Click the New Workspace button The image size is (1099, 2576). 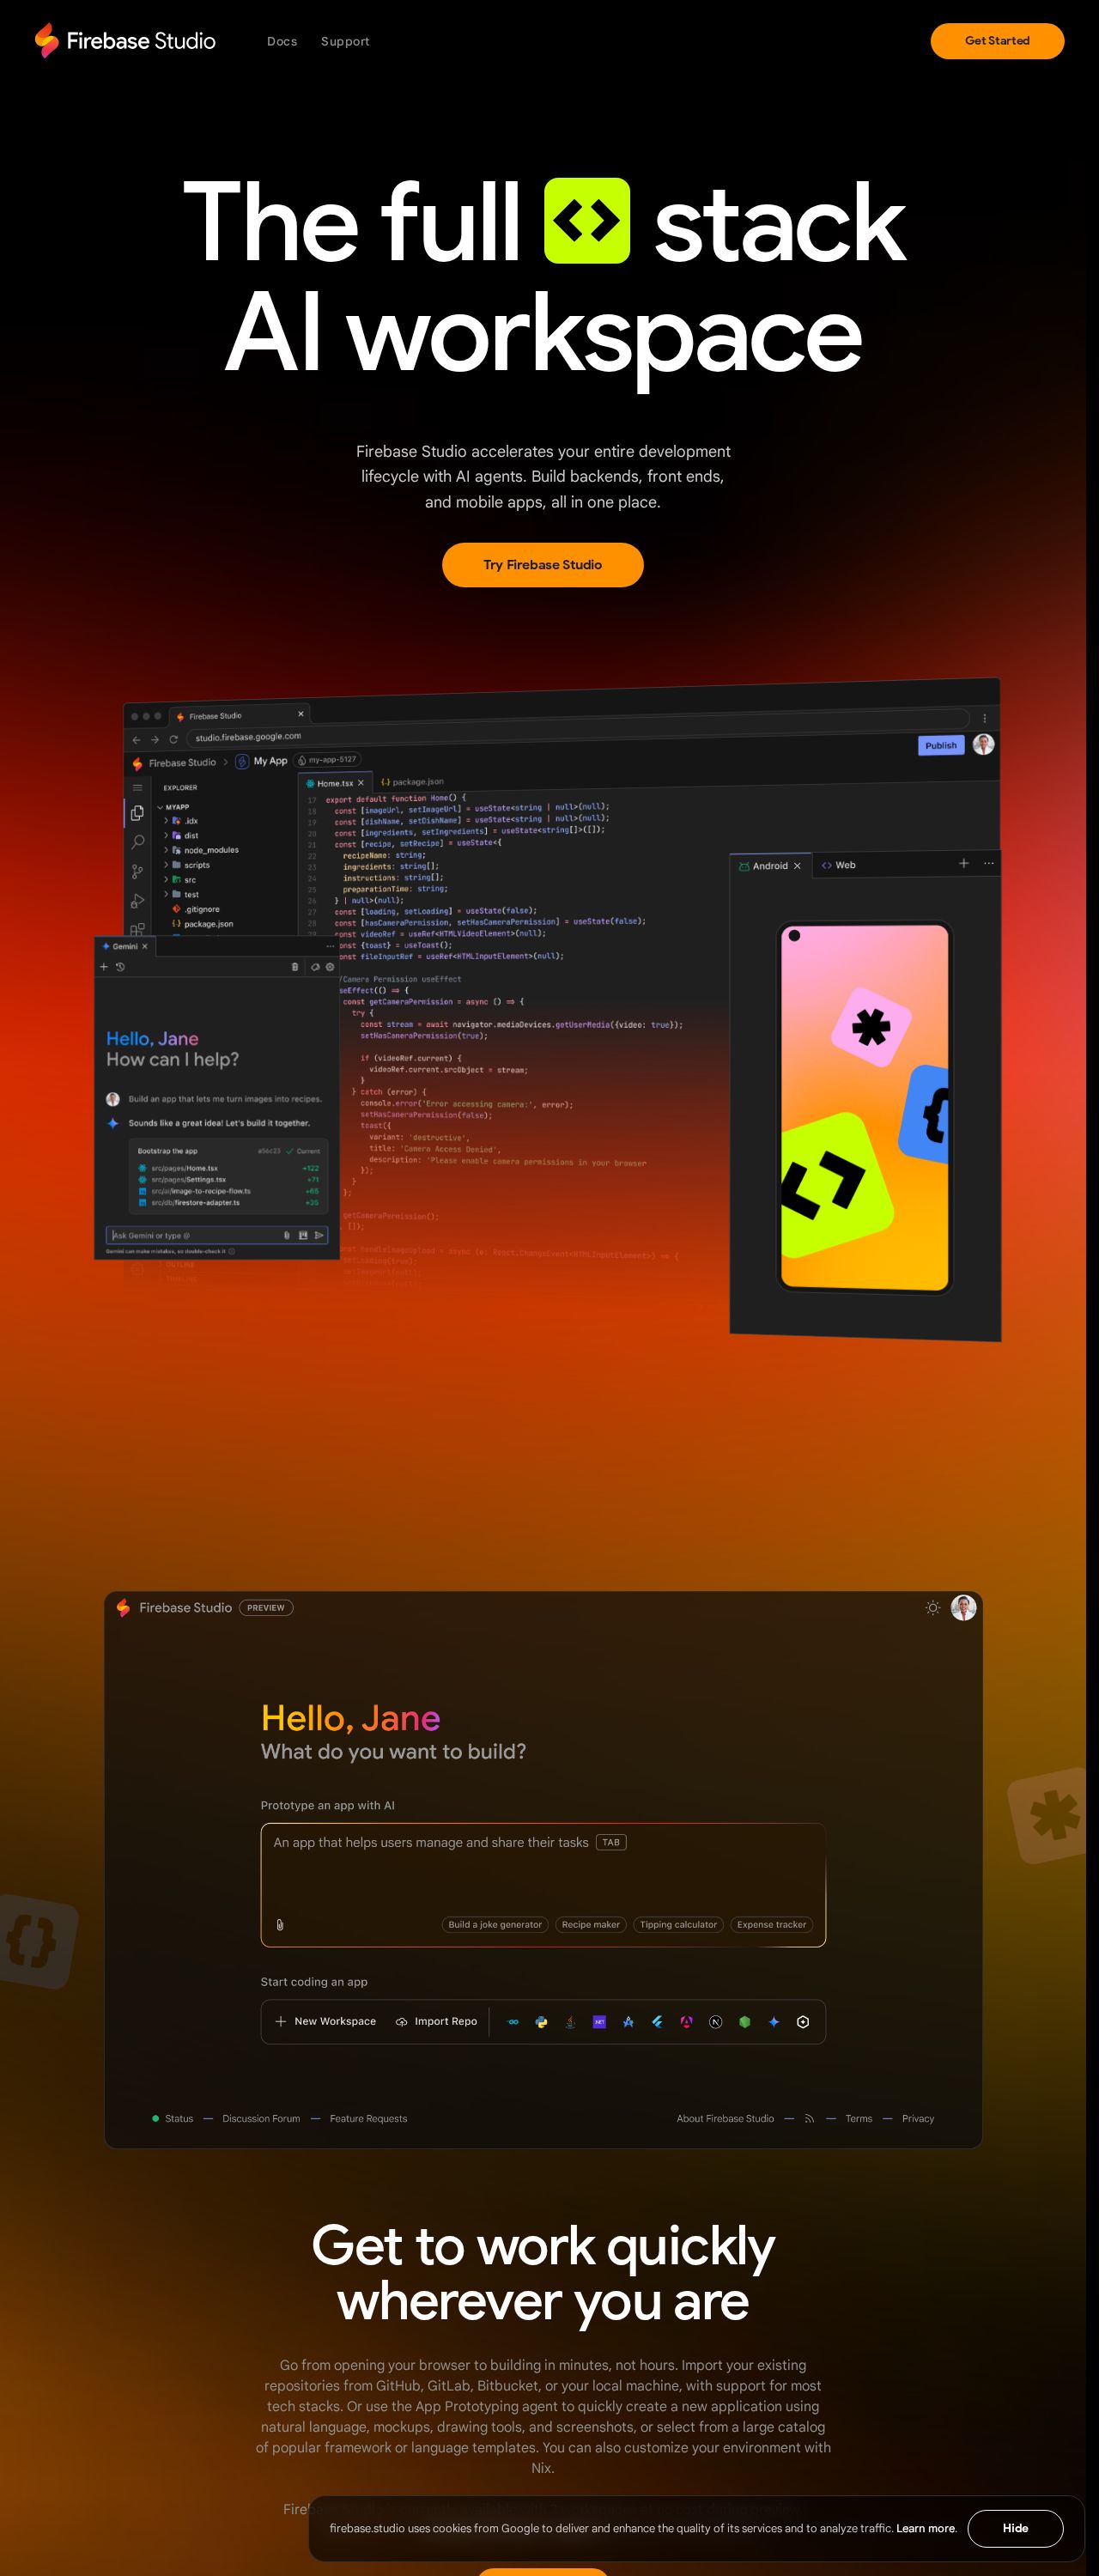point(326,2021)
